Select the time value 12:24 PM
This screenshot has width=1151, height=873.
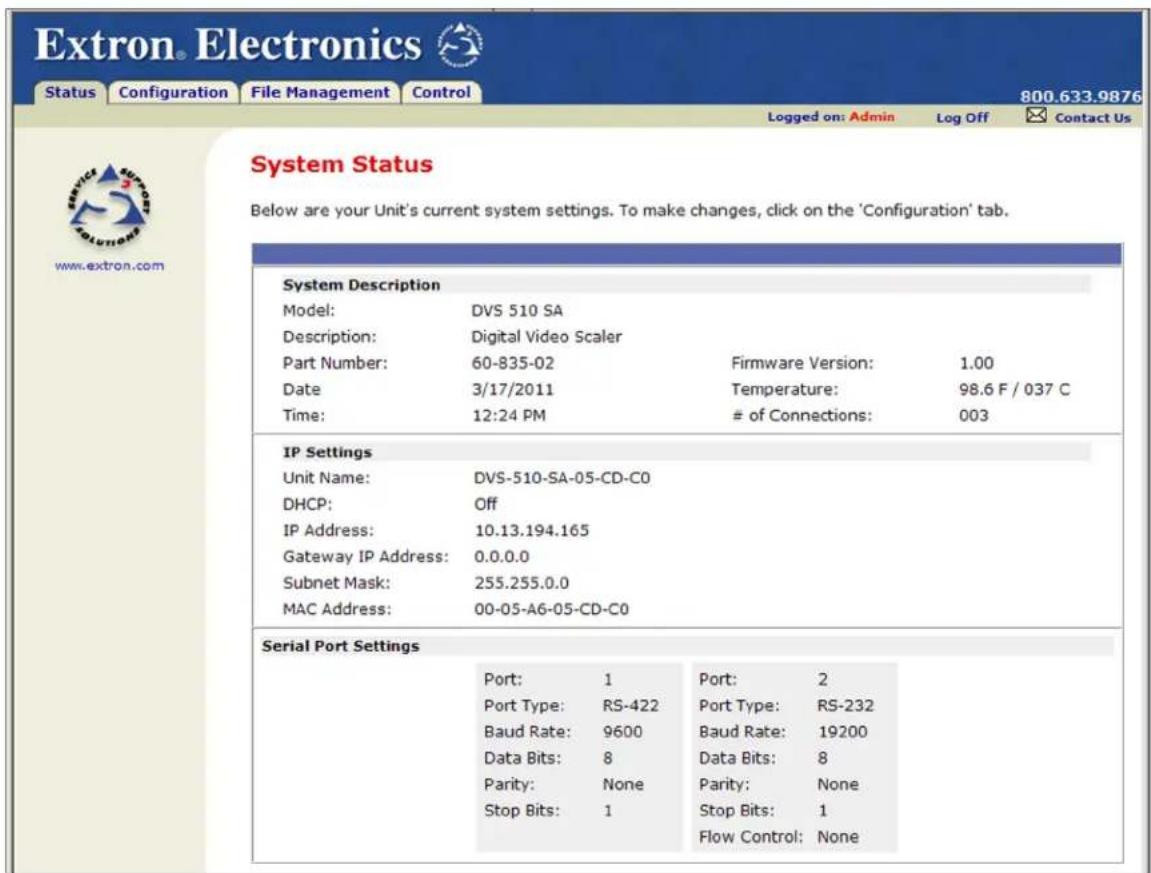coord(509,416)
